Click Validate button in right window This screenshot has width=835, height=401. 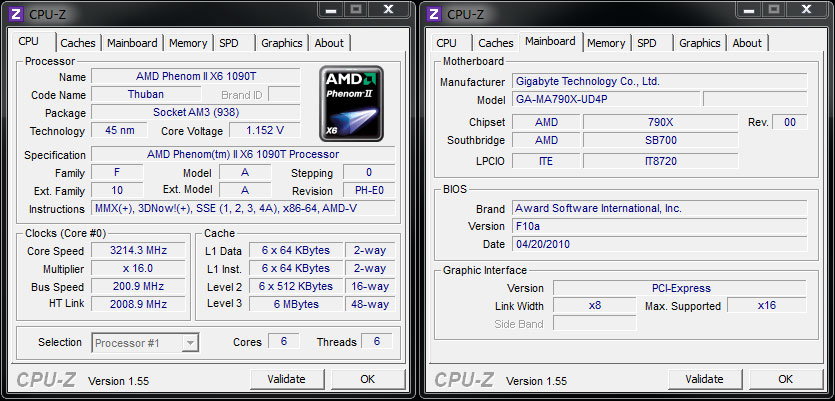tap(705, 379)
